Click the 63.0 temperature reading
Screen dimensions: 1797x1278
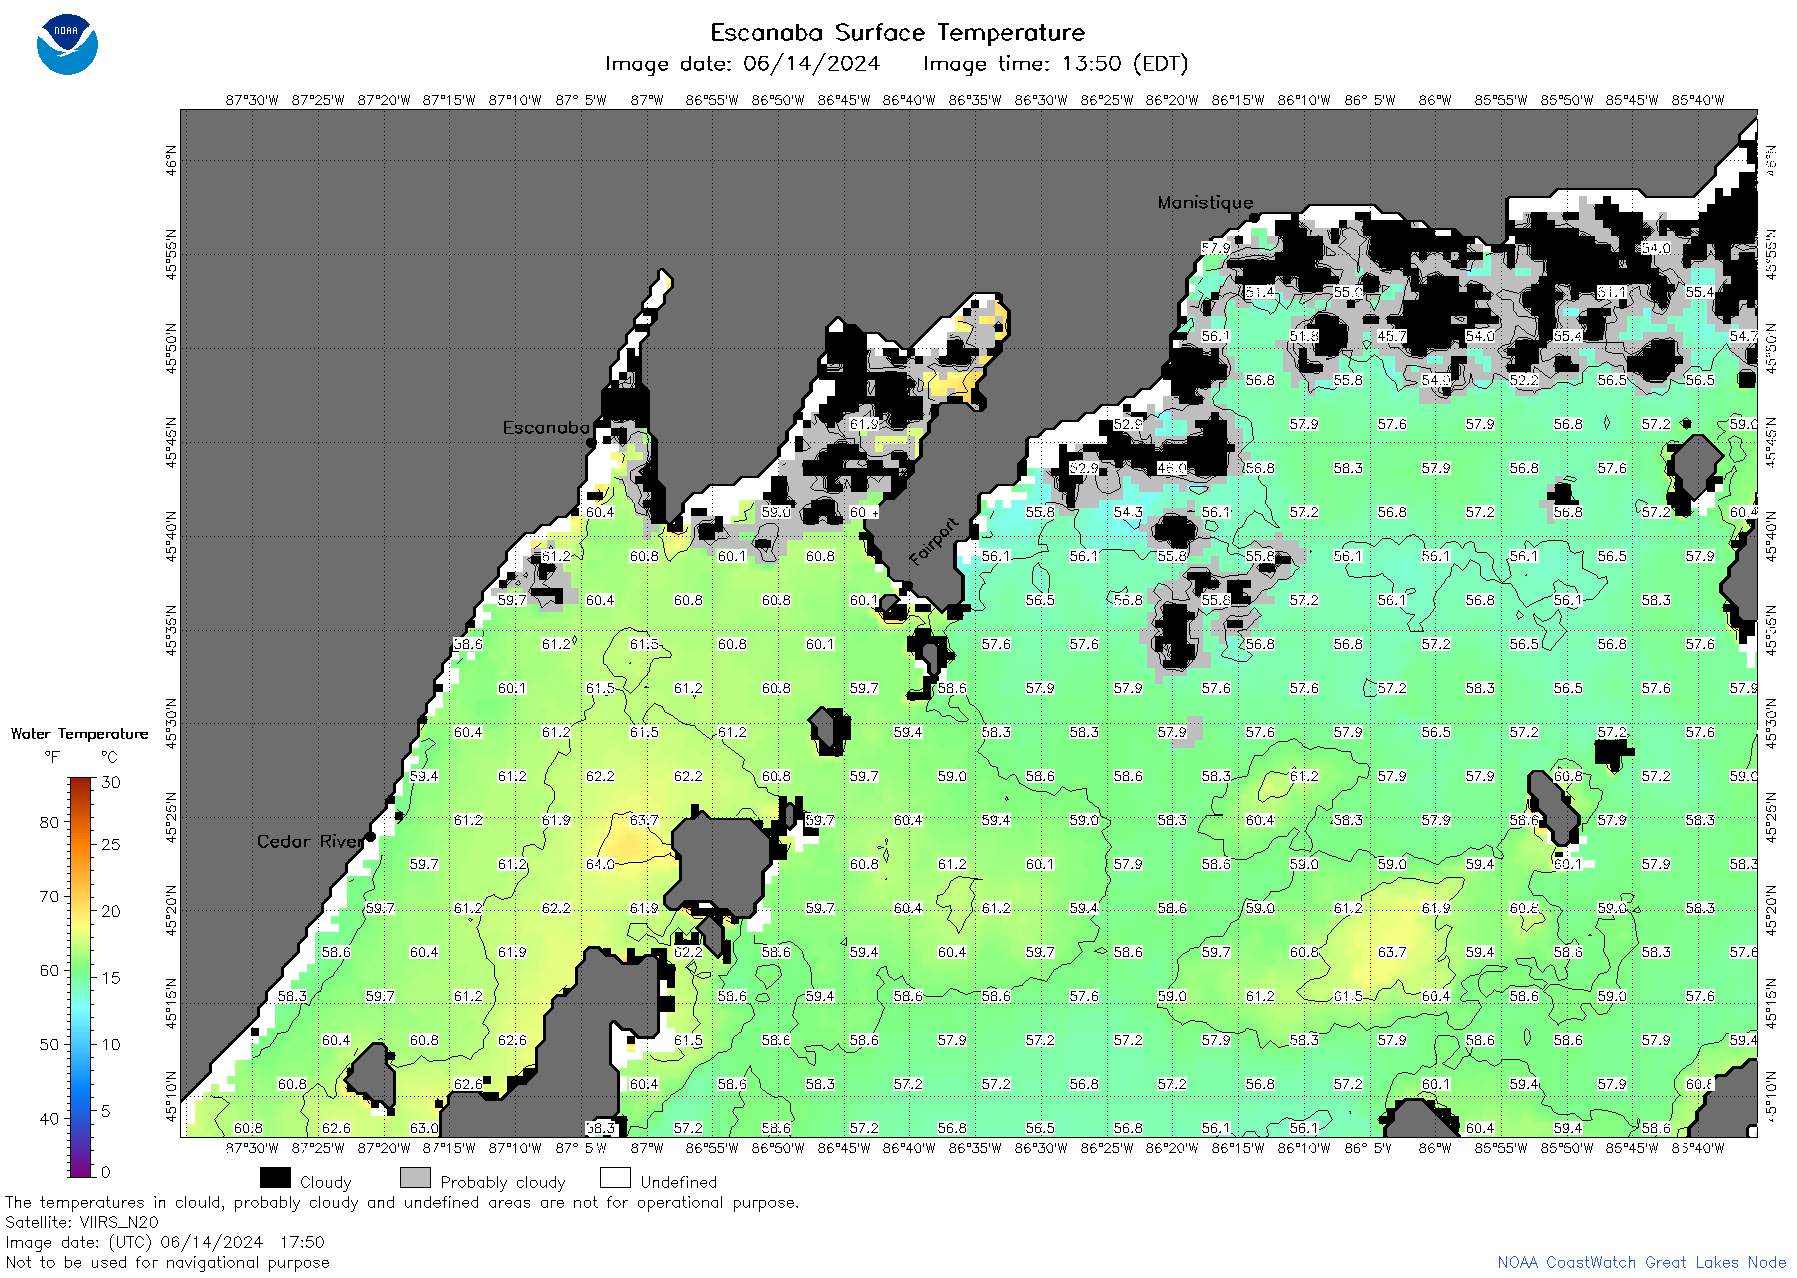pyautogui.click(x=424, y=1128)
